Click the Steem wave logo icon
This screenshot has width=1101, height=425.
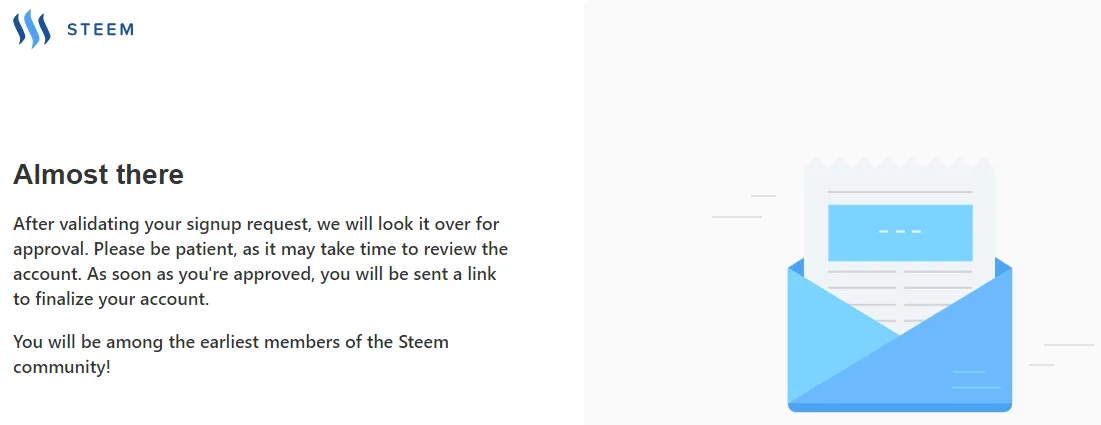(x=32, y=29)
